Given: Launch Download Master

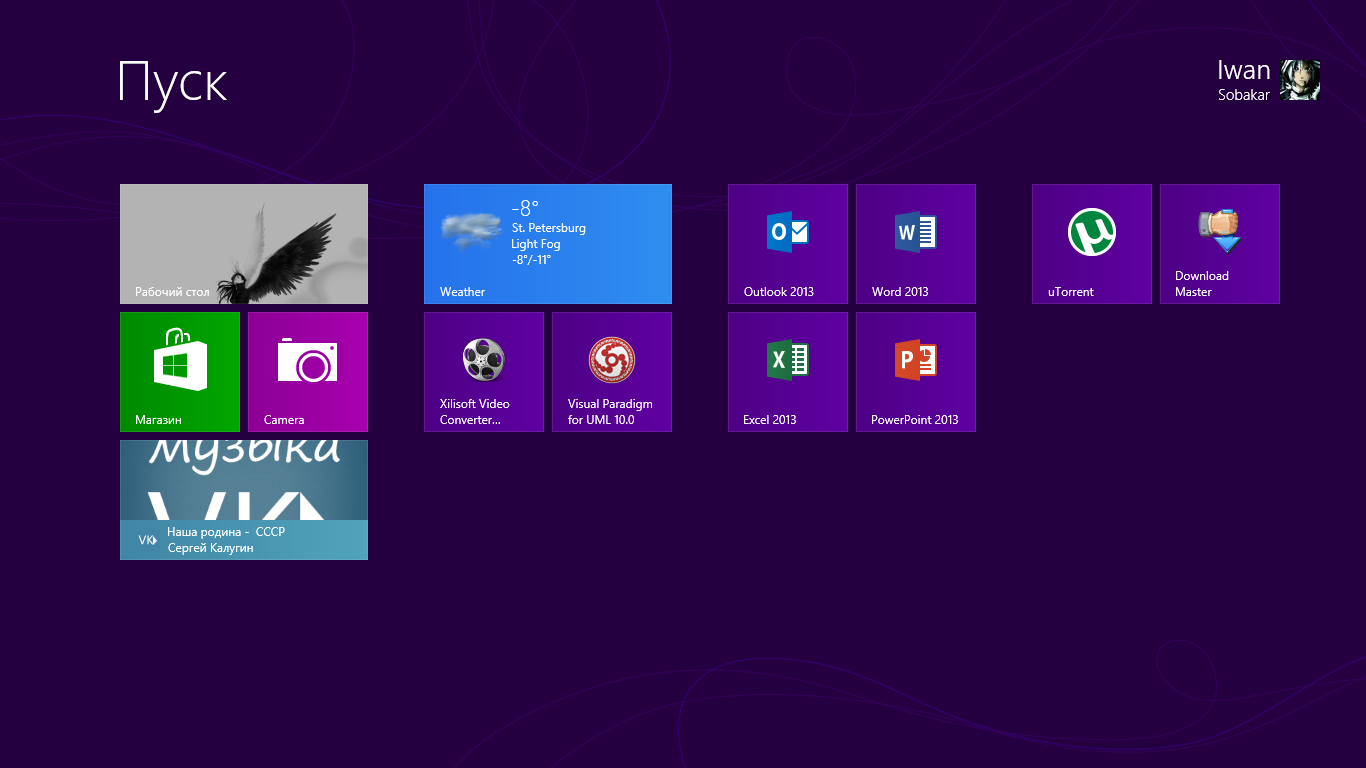Looking at the screenshot, I should (x=1220, y=244).
